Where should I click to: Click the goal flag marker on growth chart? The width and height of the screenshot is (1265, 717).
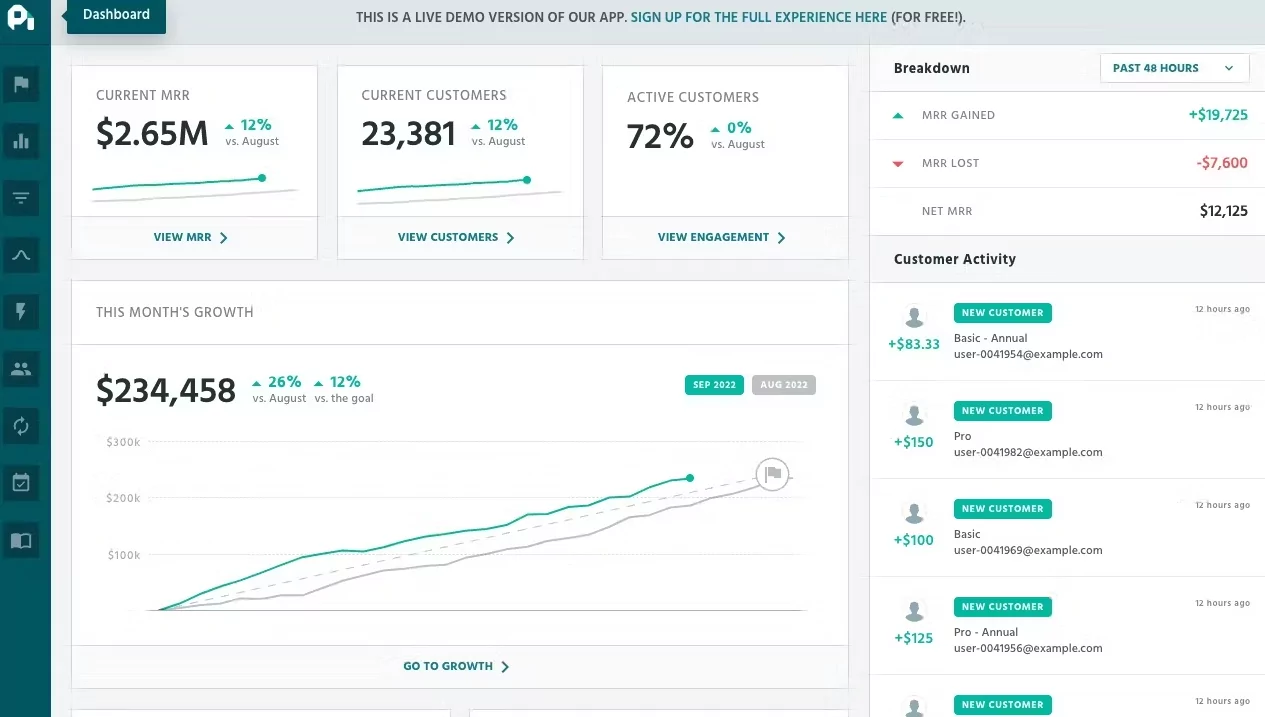point(772,475)
